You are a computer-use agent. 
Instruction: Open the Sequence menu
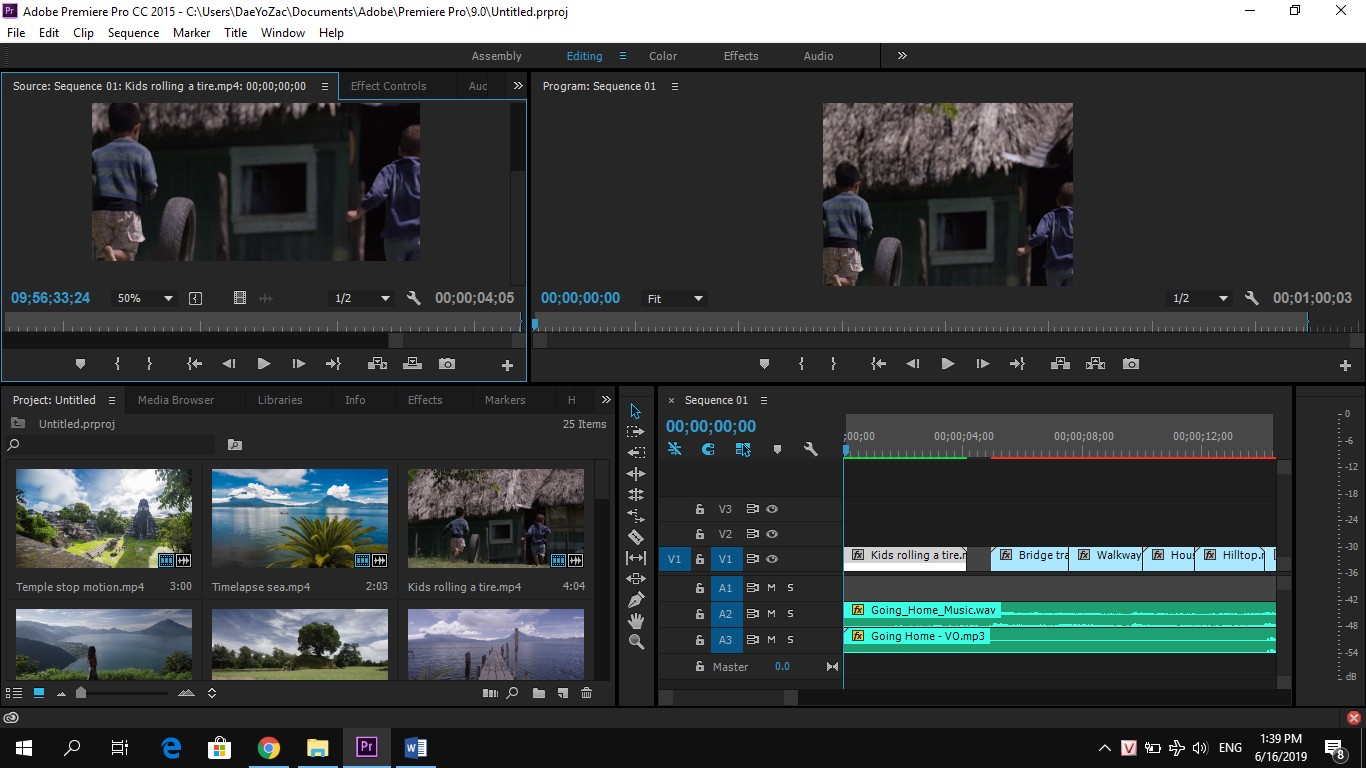133,33
